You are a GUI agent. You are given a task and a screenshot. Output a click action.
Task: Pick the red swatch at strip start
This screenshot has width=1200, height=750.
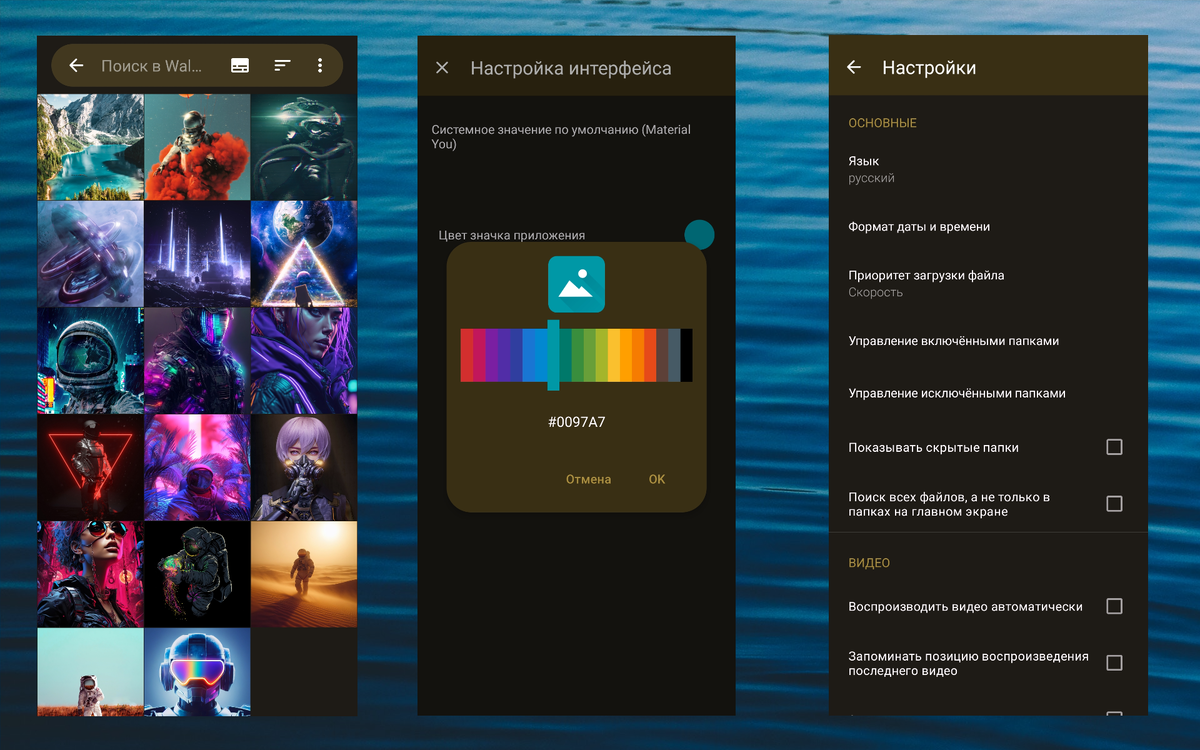click(x=467, y=355)
